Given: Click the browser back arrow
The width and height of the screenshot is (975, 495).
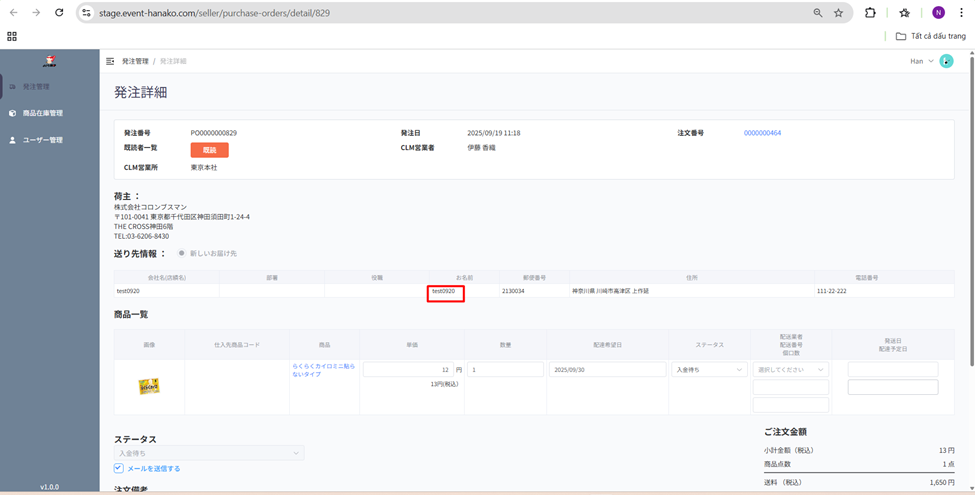Looking at the screenshot, I should [13, 13].
